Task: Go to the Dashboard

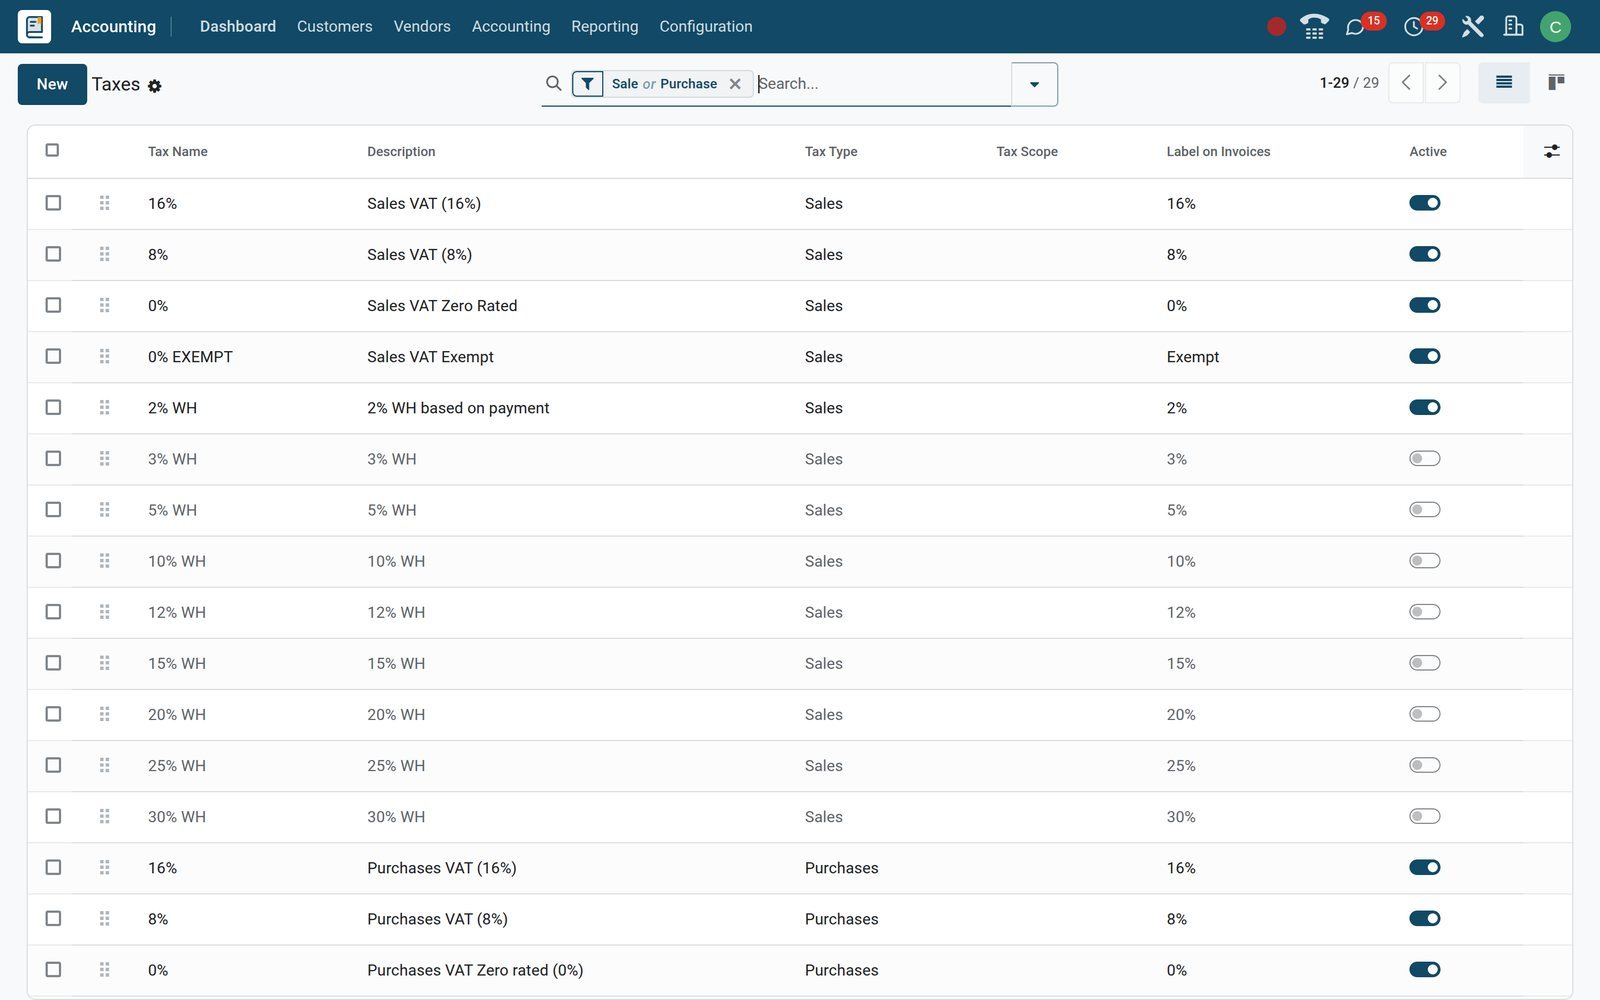Action: pos(238,26)
